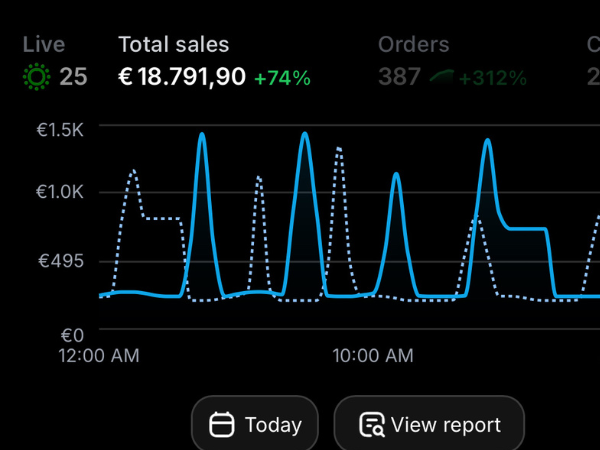Click the Orders sparkline trend icon
The width and height of the screenshot is (600, 450).
coord(442,76)
